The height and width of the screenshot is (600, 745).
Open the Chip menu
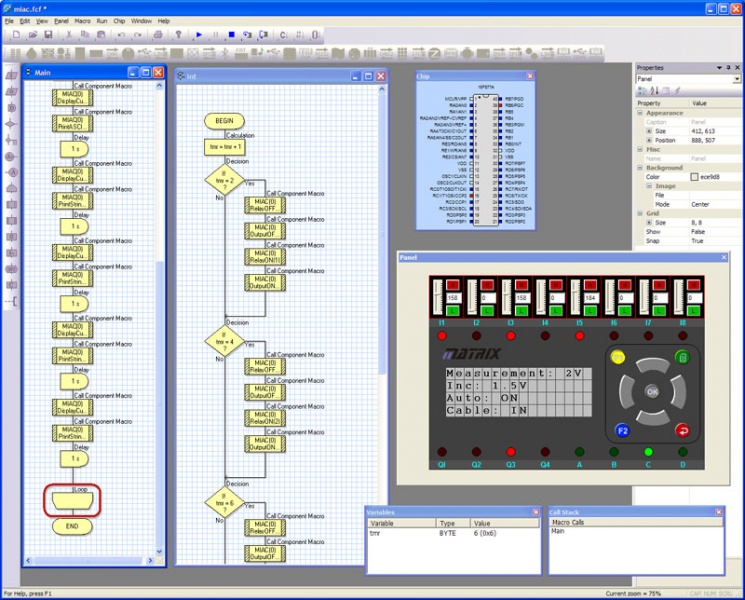tap(119, 21)
